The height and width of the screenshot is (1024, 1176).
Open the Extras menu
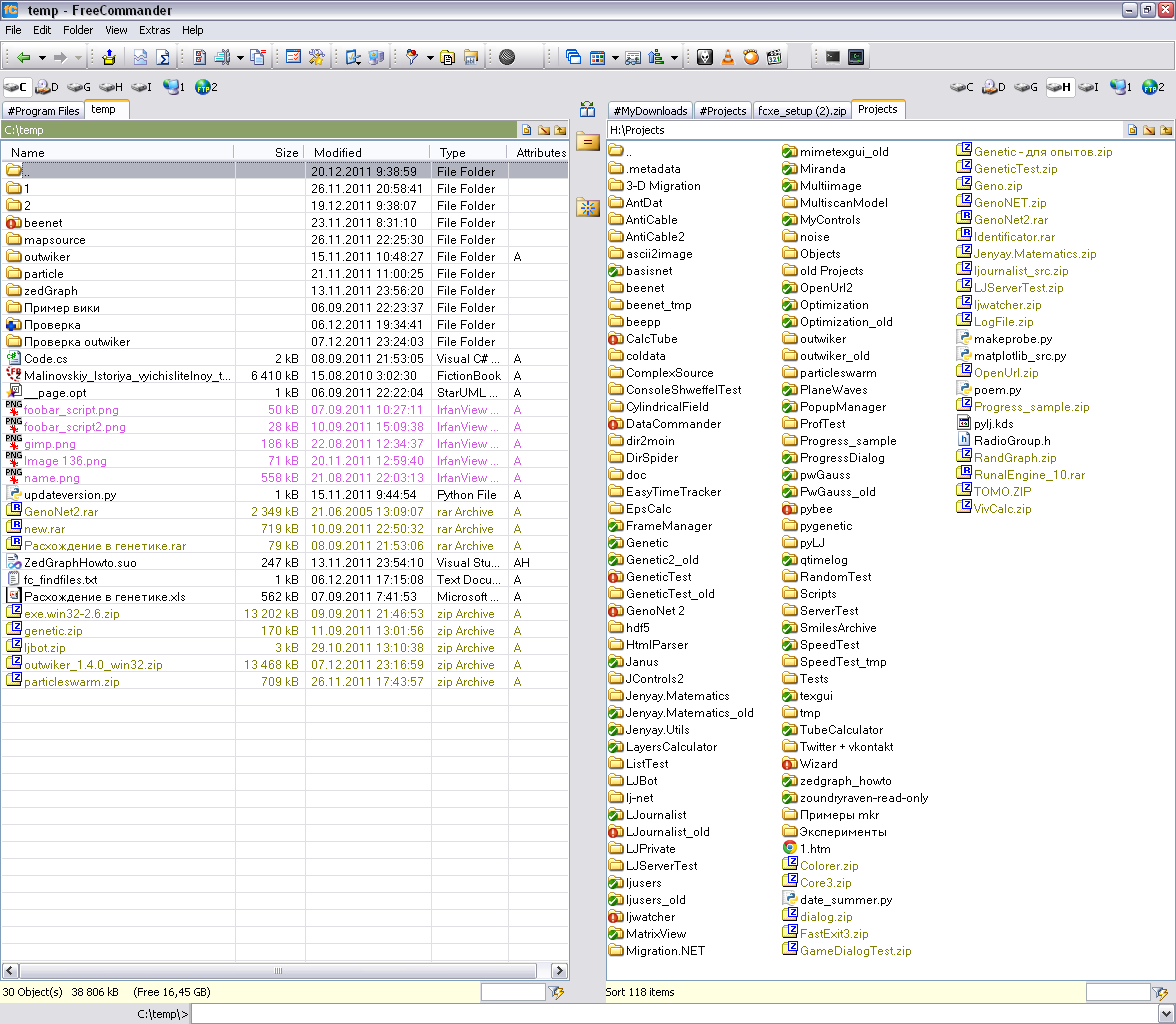[x=155, y=30]
